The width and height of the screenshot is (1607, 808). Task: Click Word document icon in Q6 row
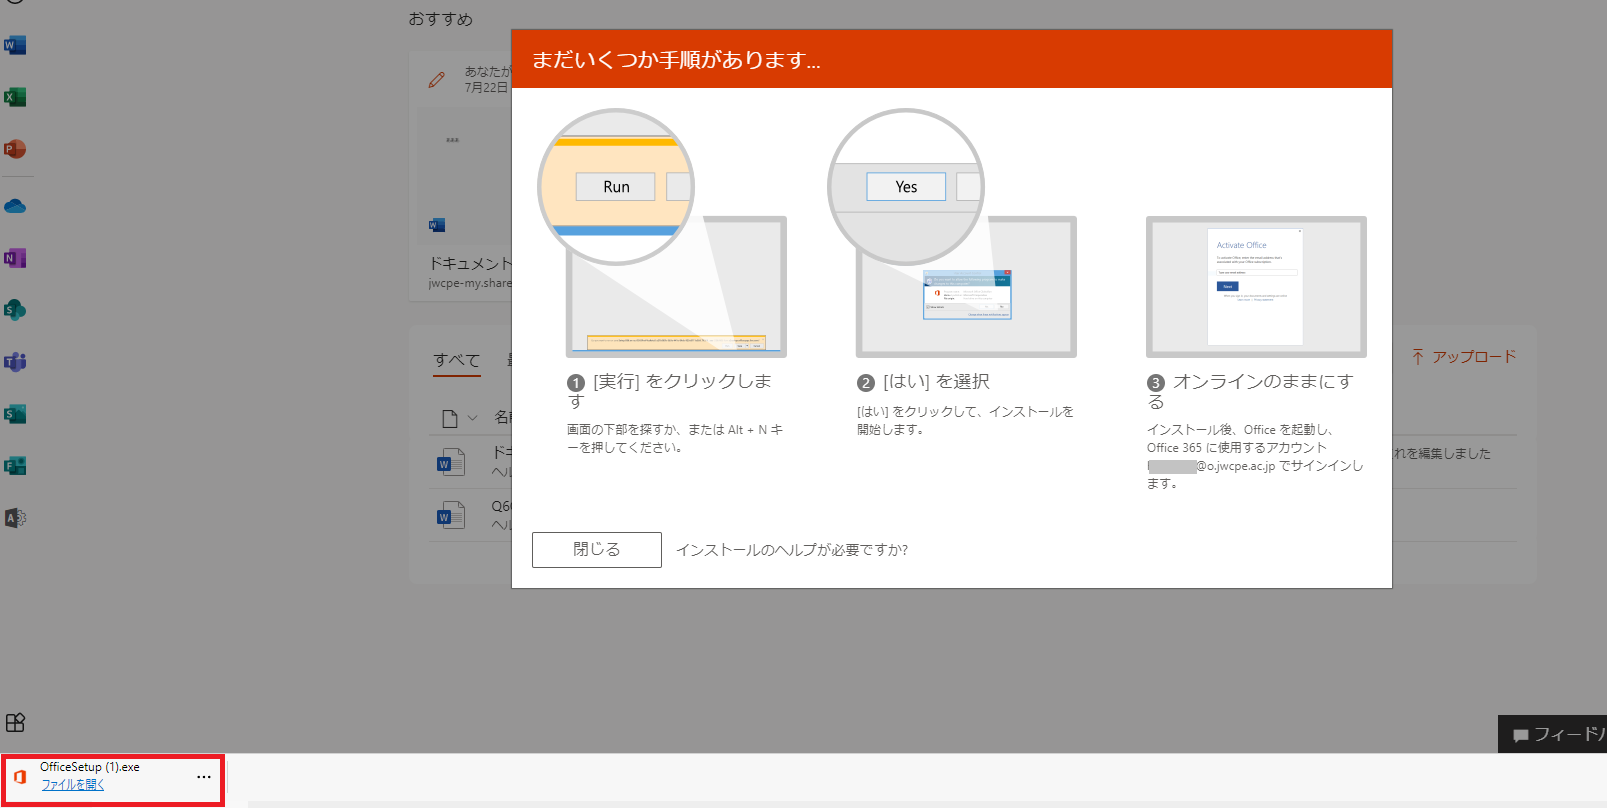click(x=451, y=515)
